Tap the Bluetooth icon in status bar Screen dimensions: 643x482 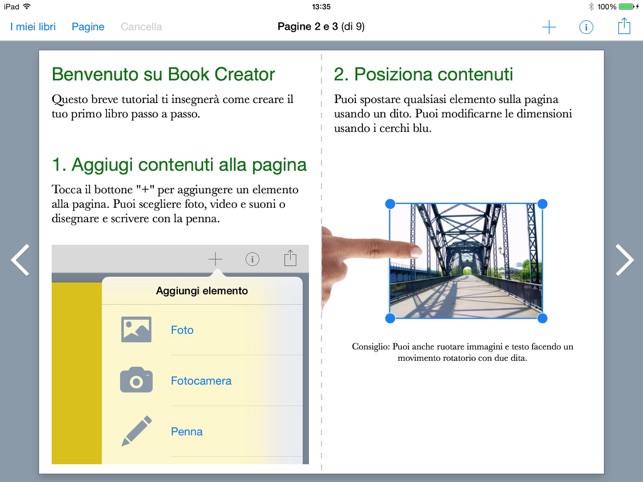tap(591, 7)
